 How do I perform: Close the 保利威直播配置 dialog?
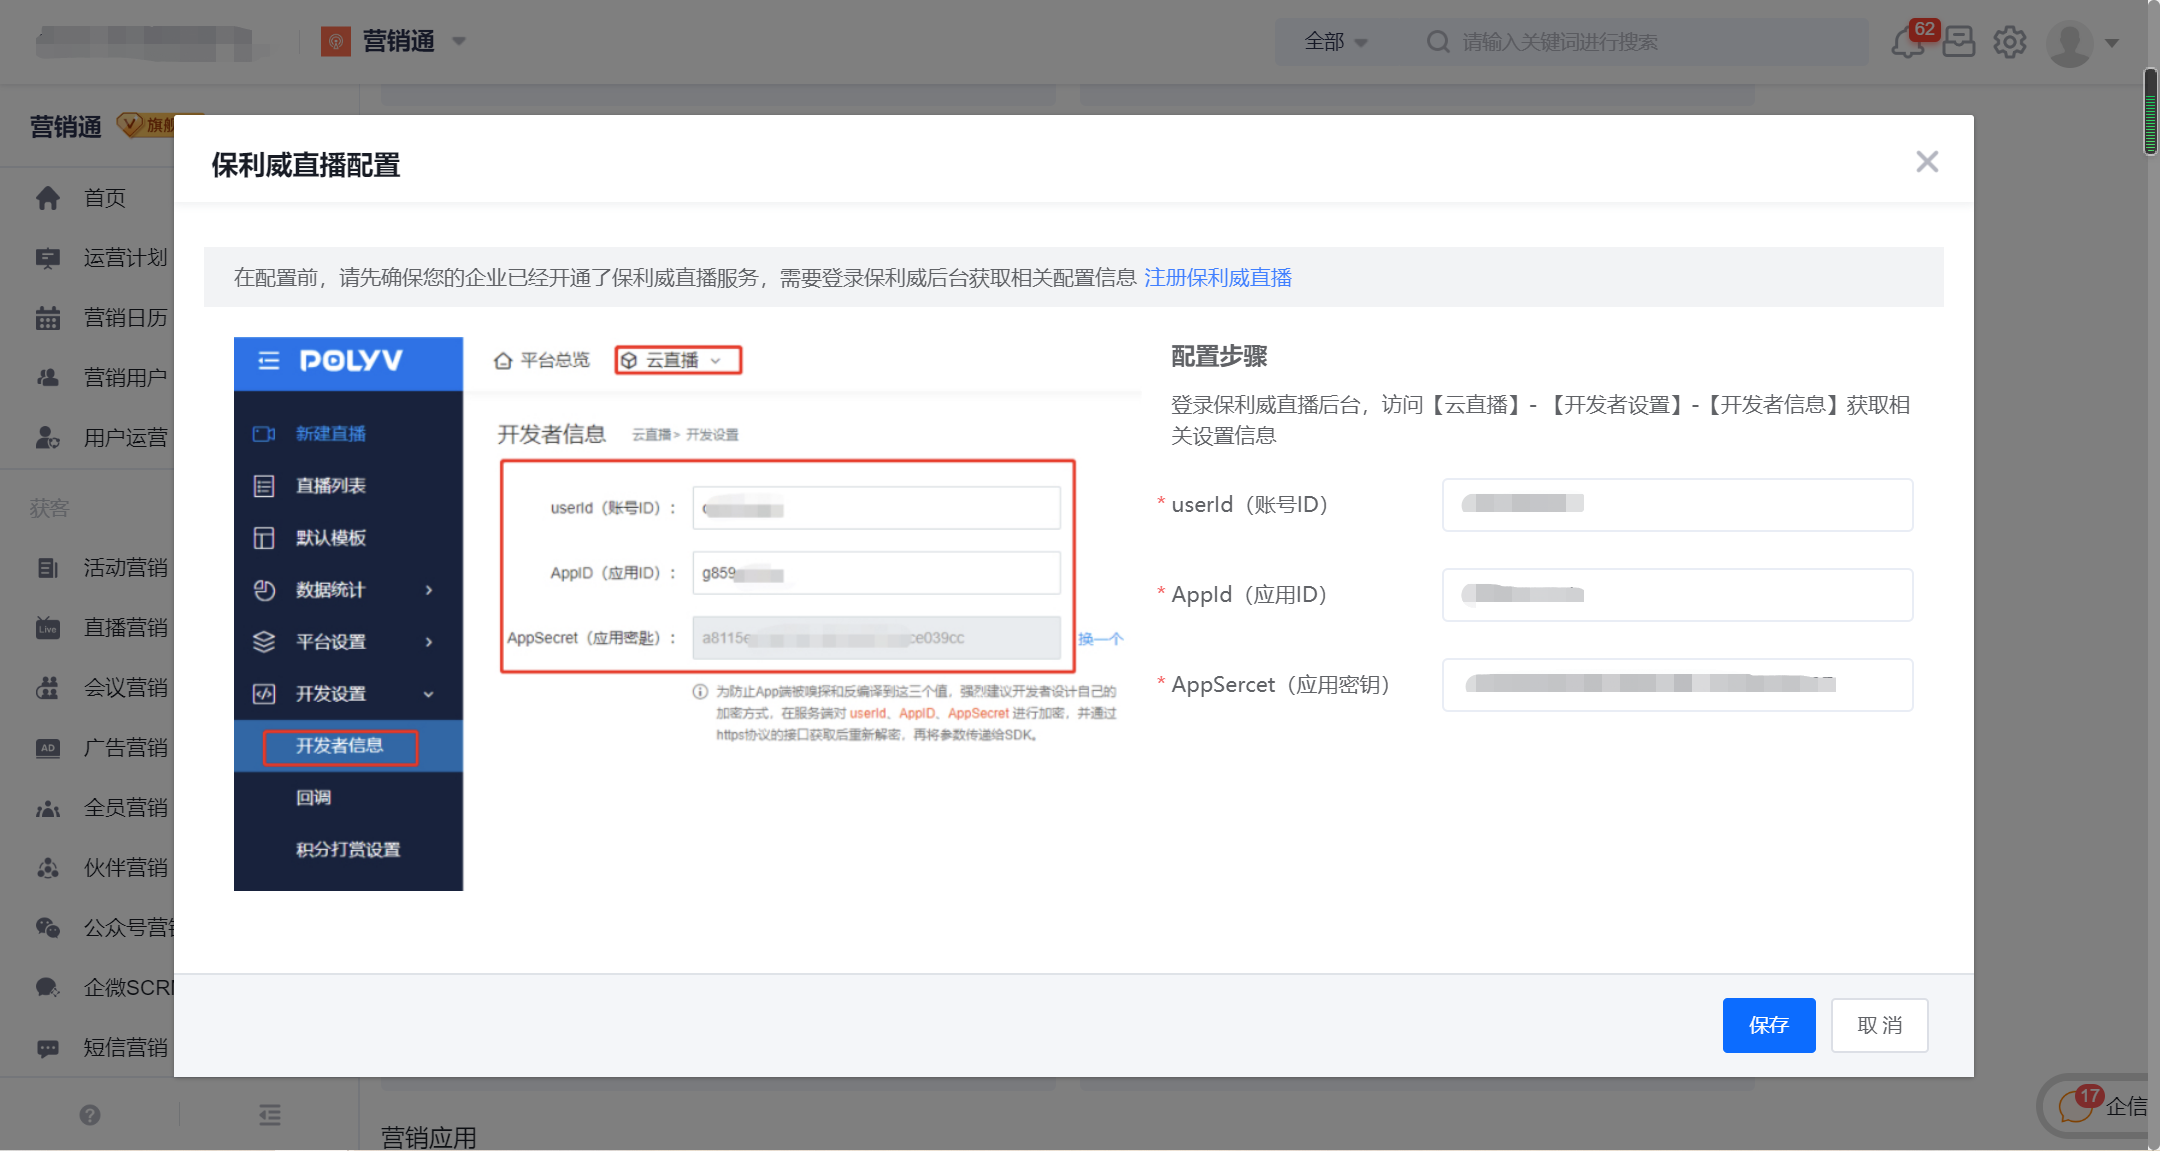point(1927,162)
